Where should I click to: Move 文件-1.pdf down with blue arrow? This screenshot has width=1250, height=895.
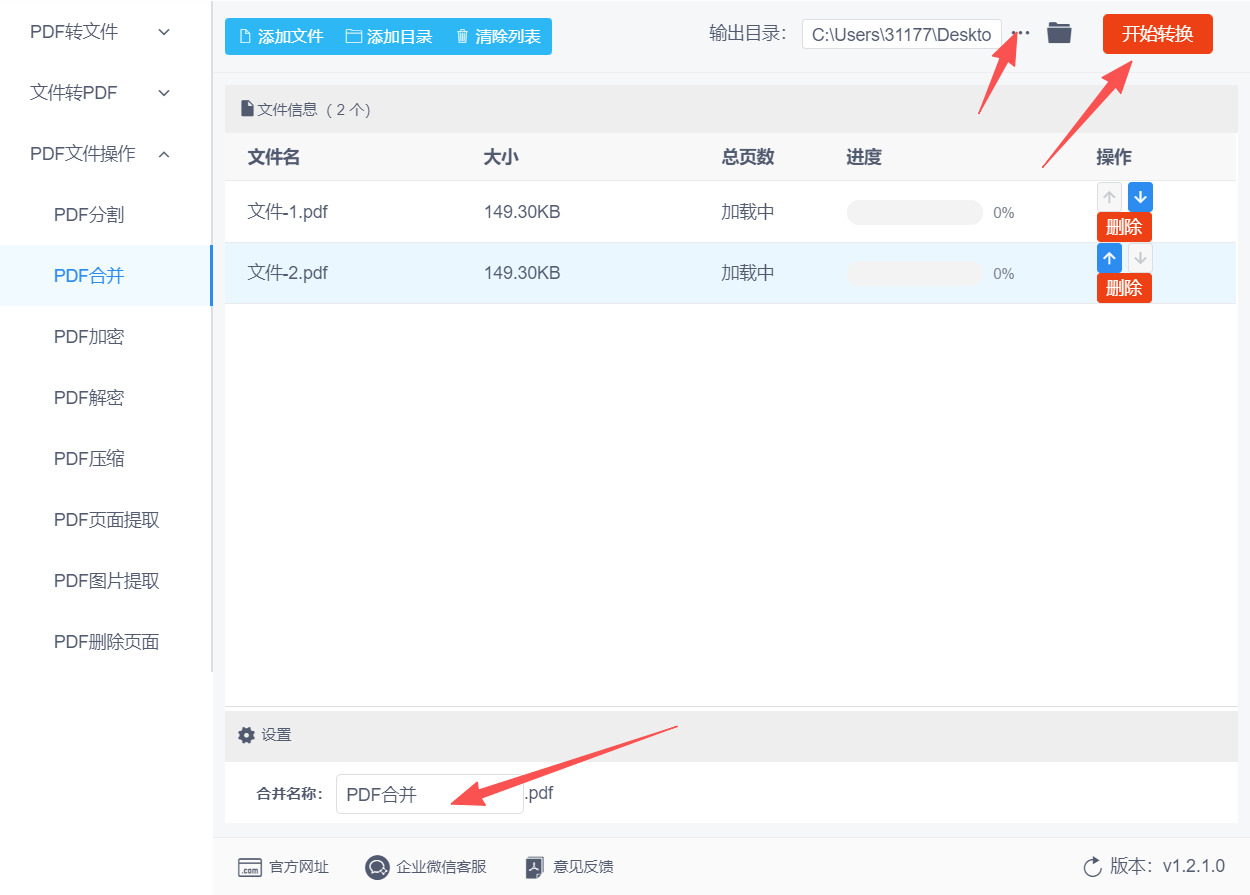click(1140, 197)
